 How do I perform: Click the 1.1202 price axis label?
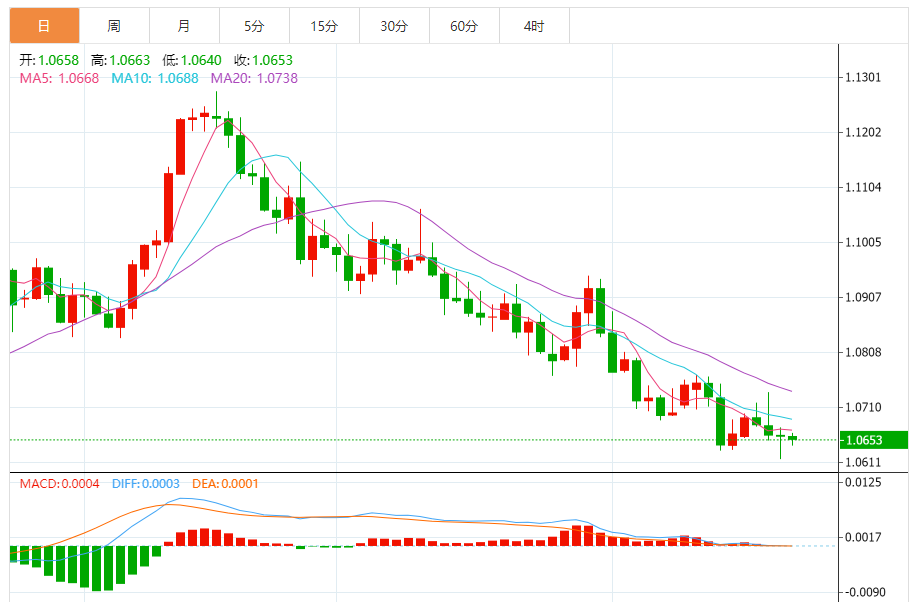click(x=863, y=133)
